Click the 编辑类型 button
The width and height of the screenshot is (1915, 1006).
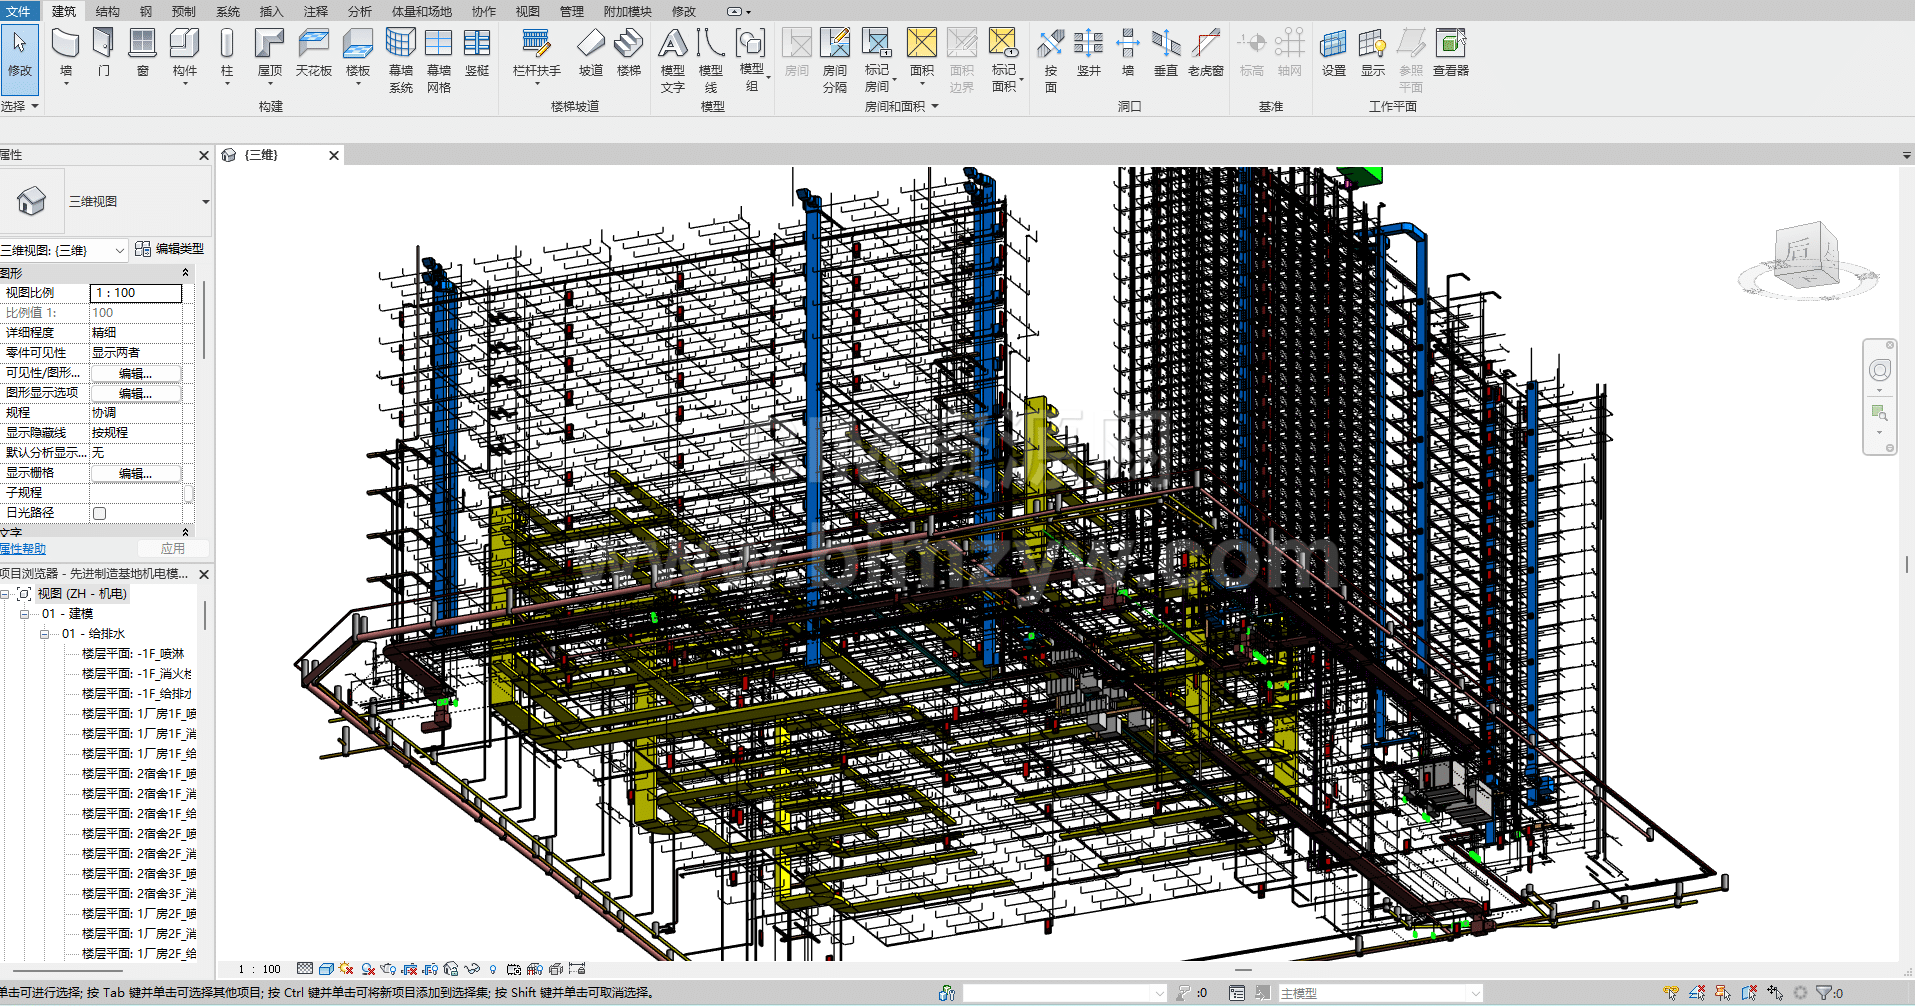(169, 249)
